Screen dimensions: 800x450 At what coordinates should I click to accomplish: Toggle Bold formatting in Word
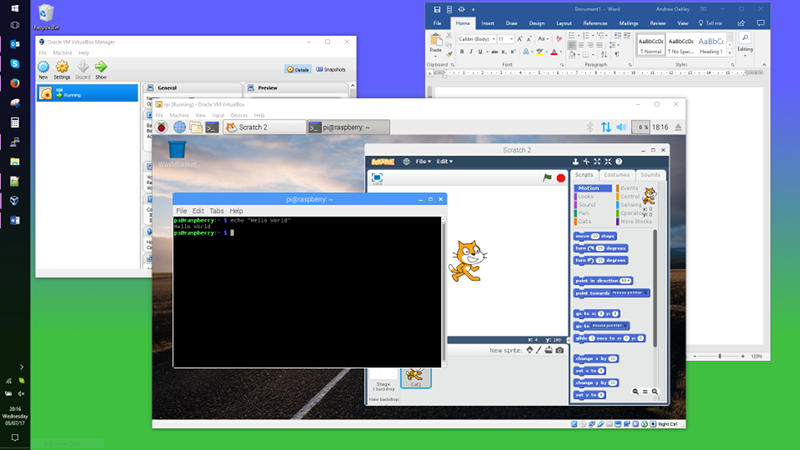pyautogui.click(x=464, y=51)
